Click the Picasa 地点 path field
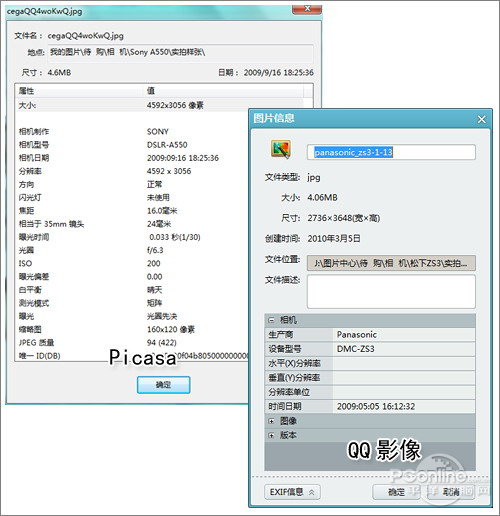This screenshot has height=516, width=500. pyautogui.click(x=180, y=53)
